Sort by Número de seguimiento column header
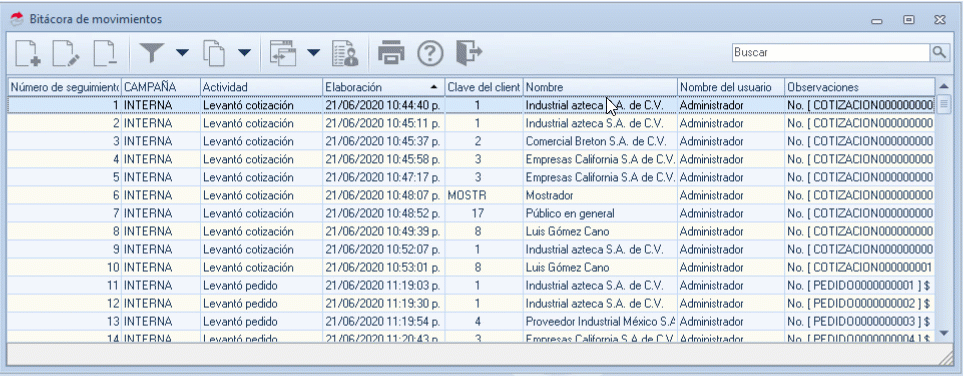Viewport: 964px width, 376px height. (65, 87)
